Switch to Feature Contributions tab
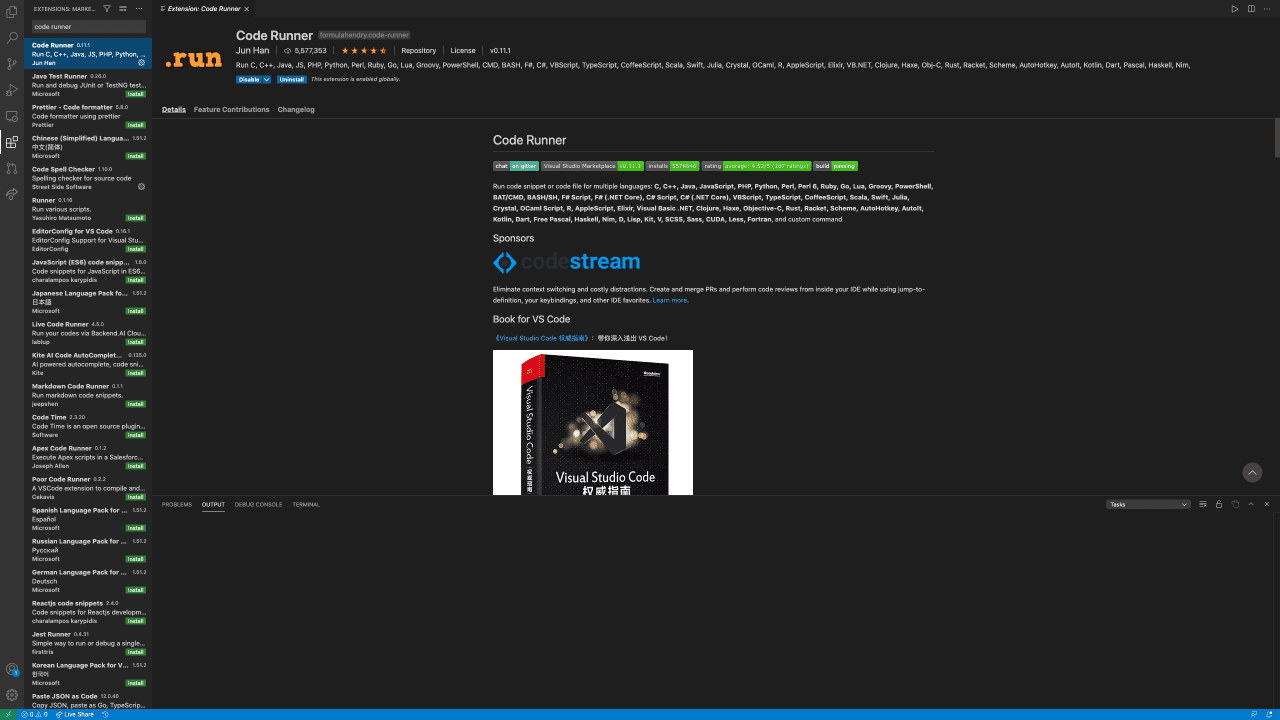1280x720 pixels. point(231,109)
